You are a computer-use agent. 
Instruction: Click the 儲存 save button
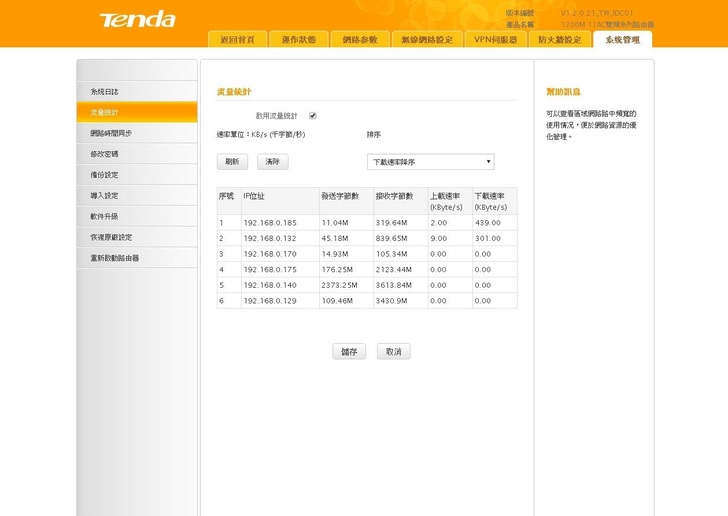348,352
